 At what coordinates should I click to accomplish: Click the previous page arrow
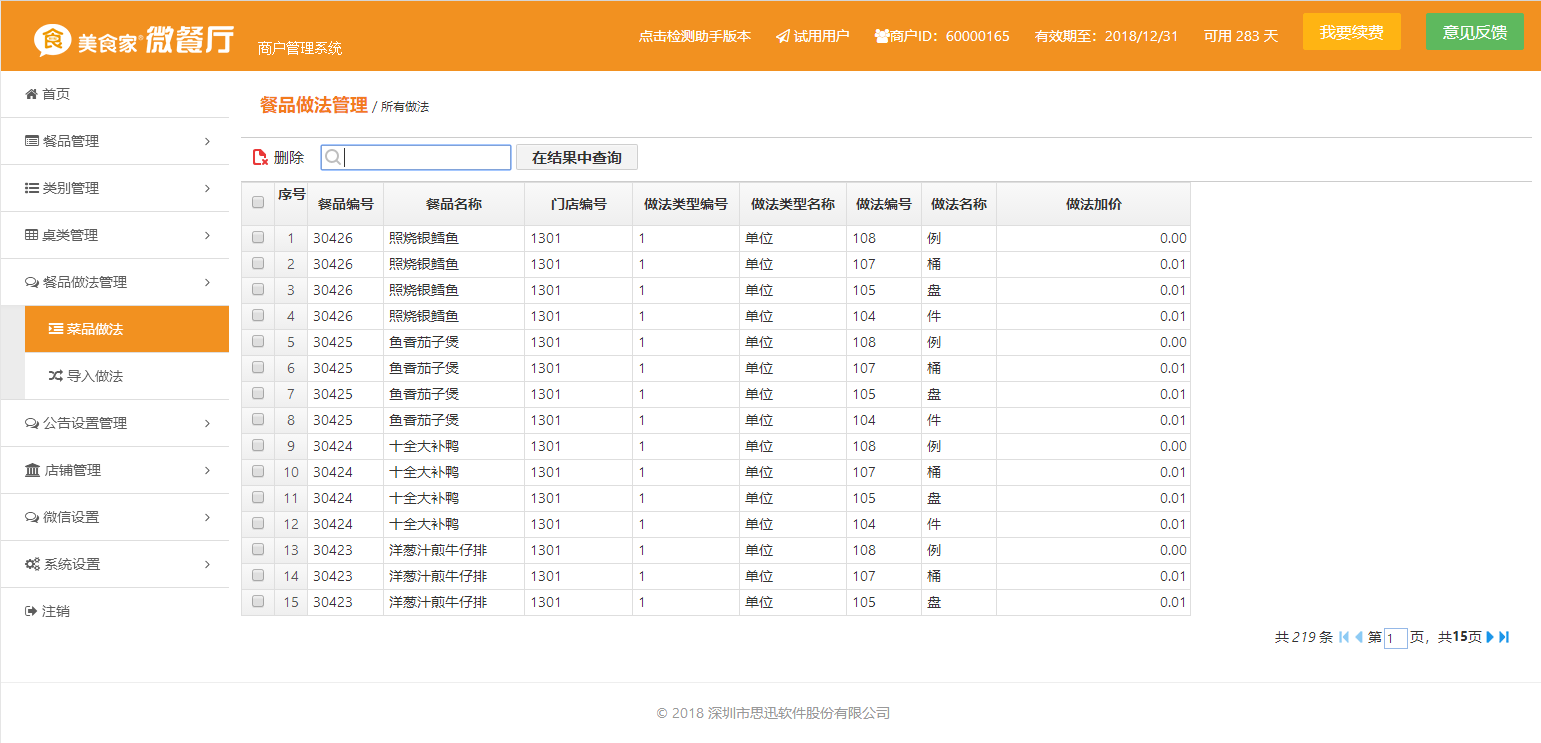pyautogui.click(x=1359, y=637)
